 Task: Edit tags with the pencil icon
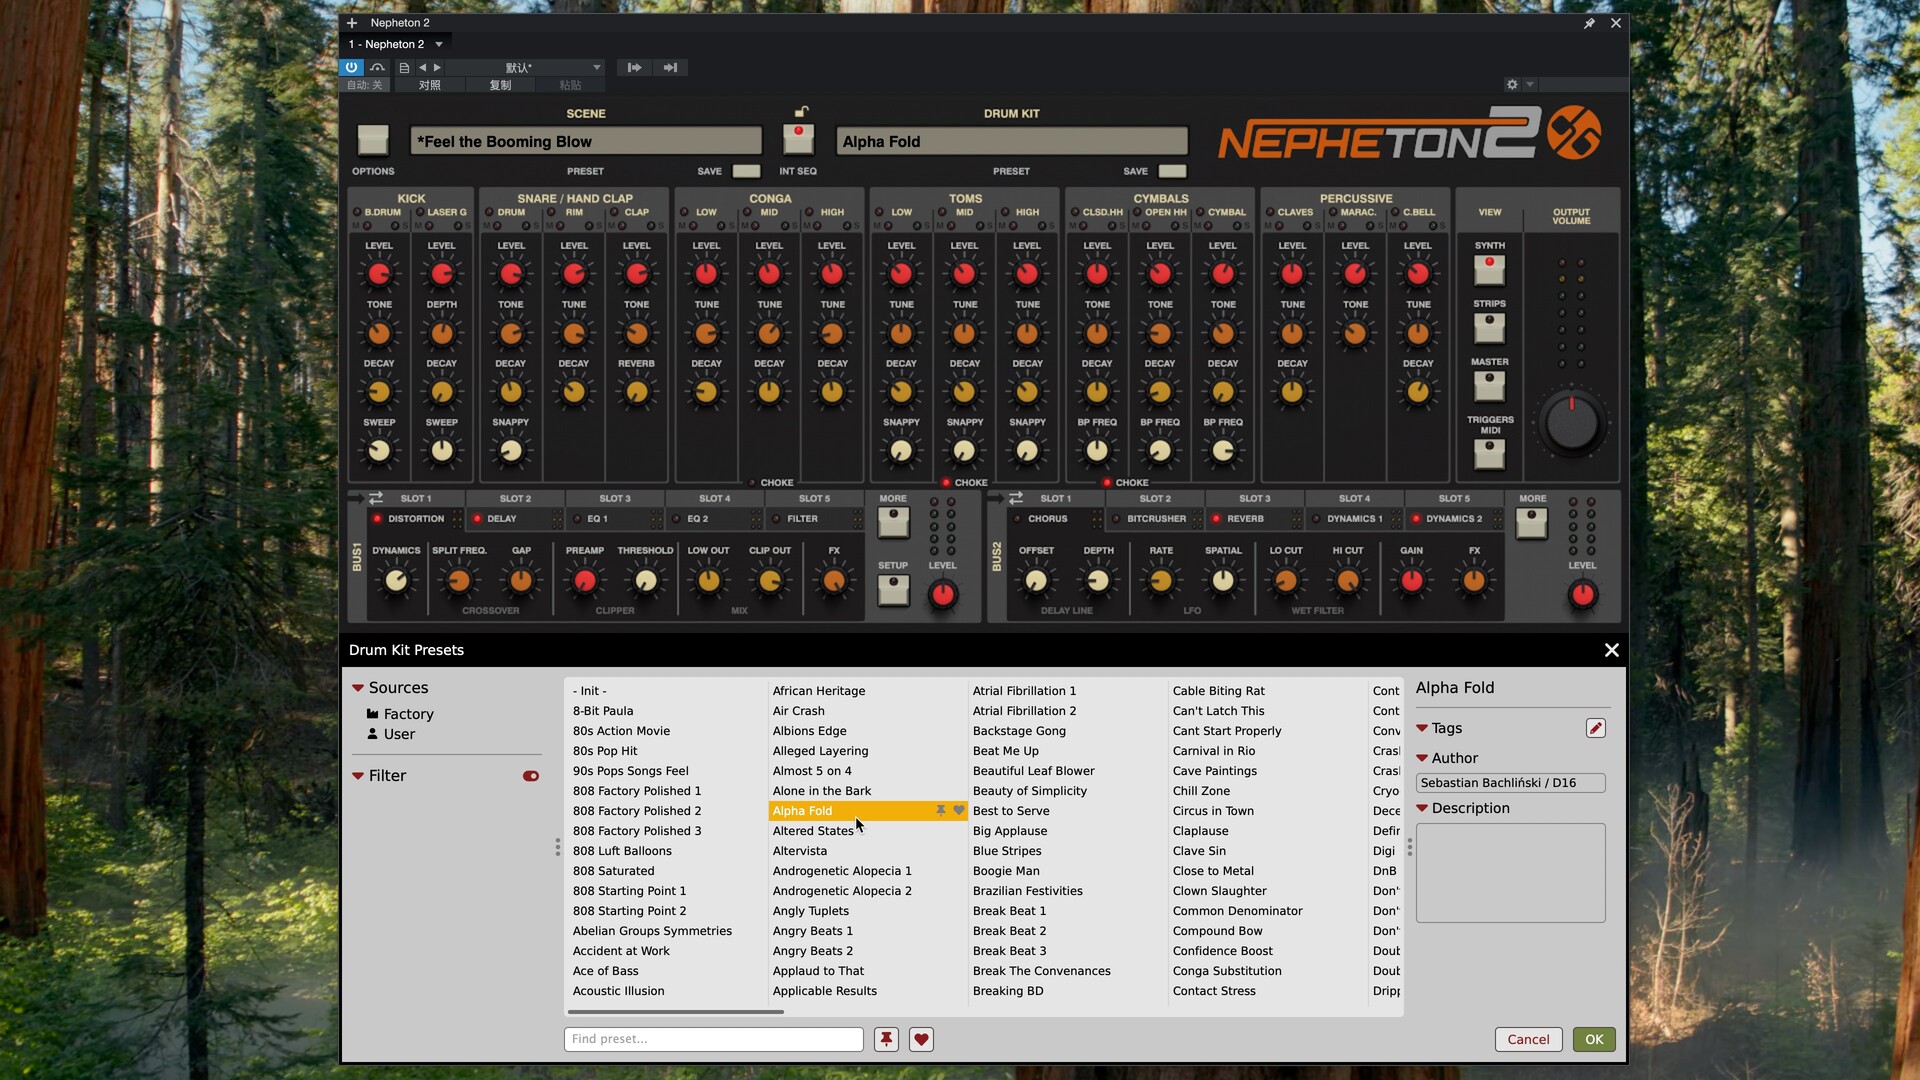(x=1596, y=729)
